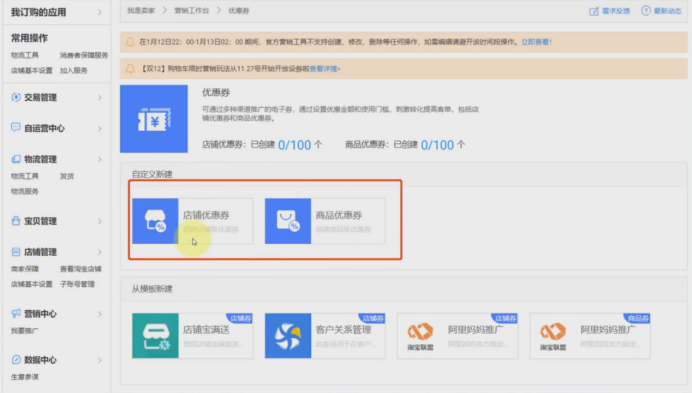Open 生意参谋 link
This screenshot has height=393, width=692.
pyautogui.click(x=25, y=377)
